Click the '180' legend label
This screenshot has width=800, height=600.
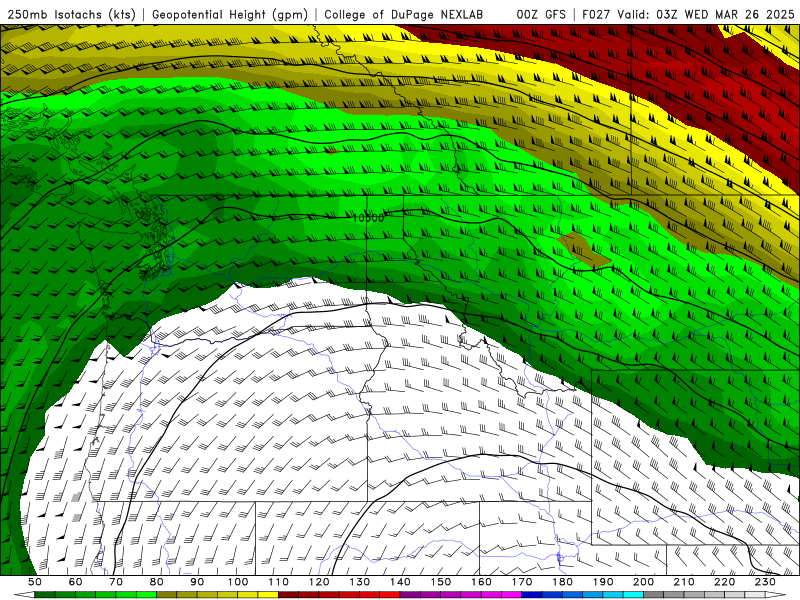click(x=562, y=582)
